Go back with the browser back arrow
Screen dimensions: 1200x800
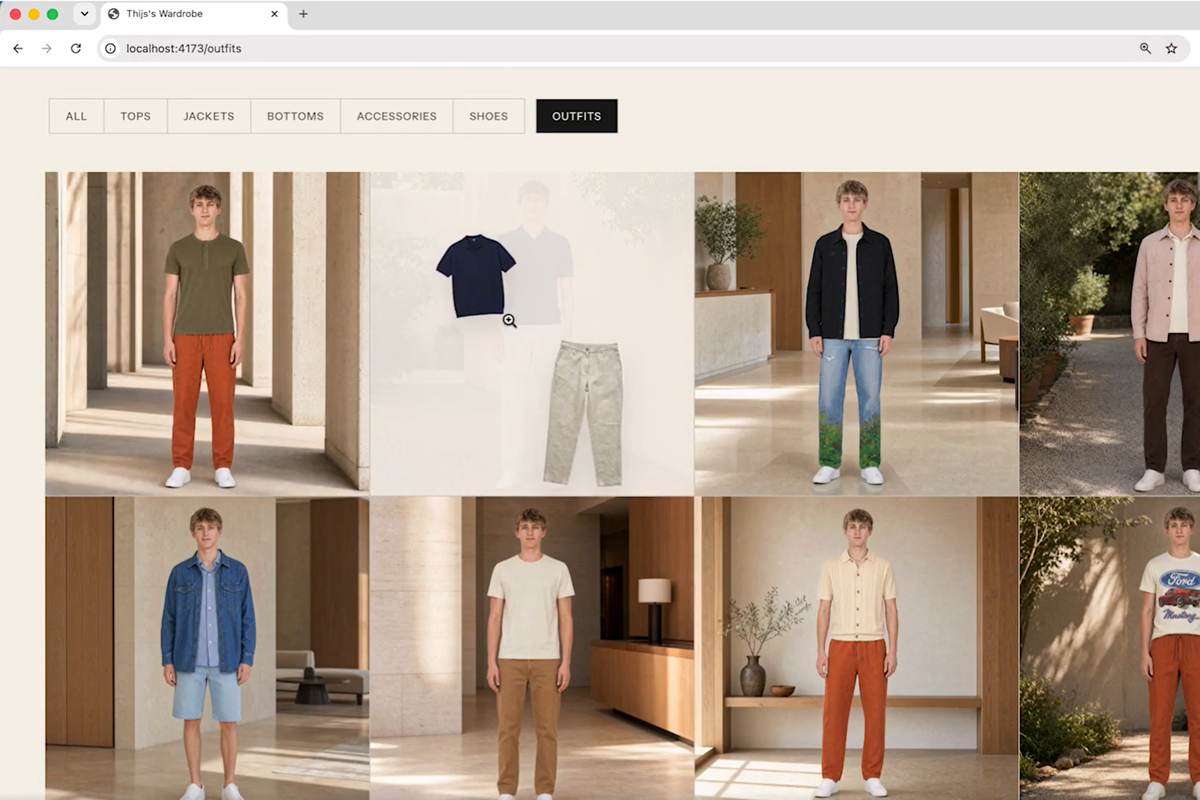click(18, 48)
